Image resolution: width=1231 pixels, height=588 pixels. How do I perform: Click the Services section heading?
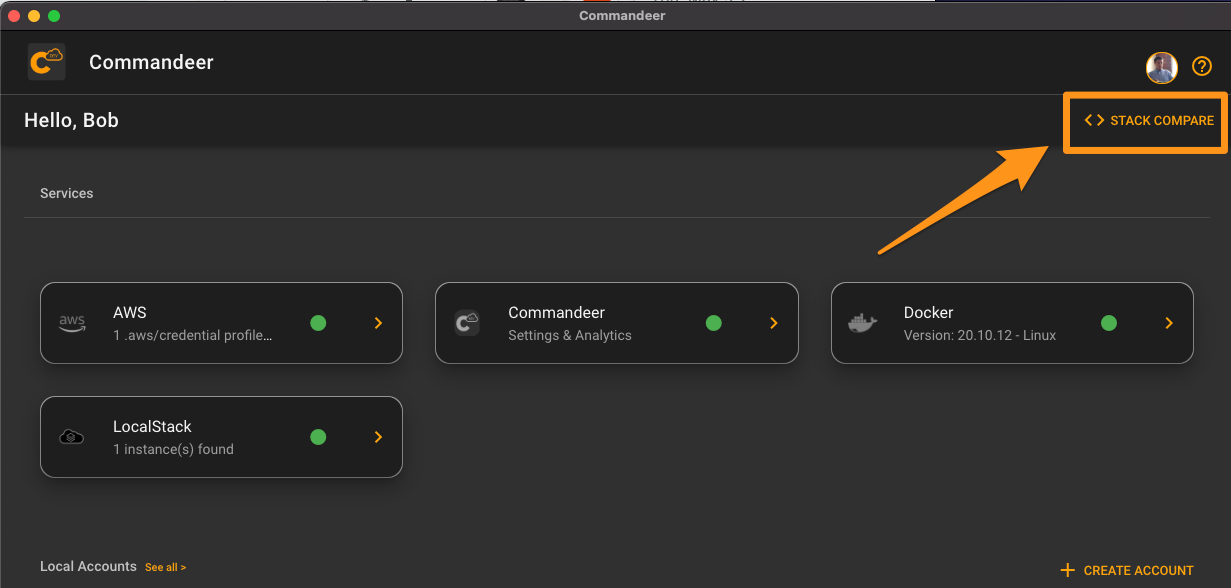coord(67,193)
